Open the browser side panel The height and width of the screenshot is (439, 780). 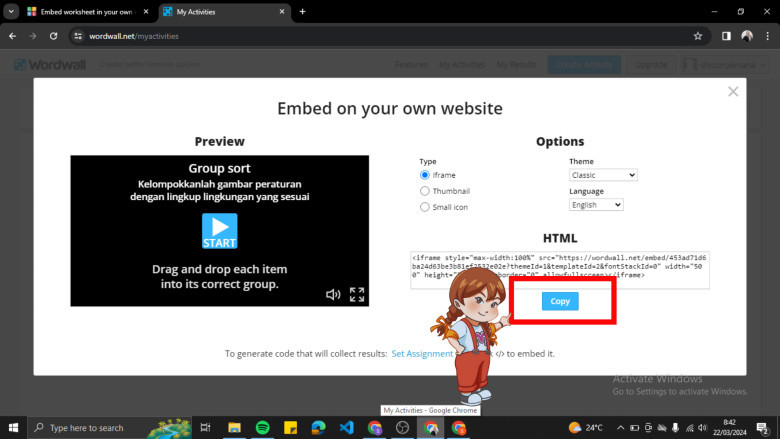tap(726, 36)
